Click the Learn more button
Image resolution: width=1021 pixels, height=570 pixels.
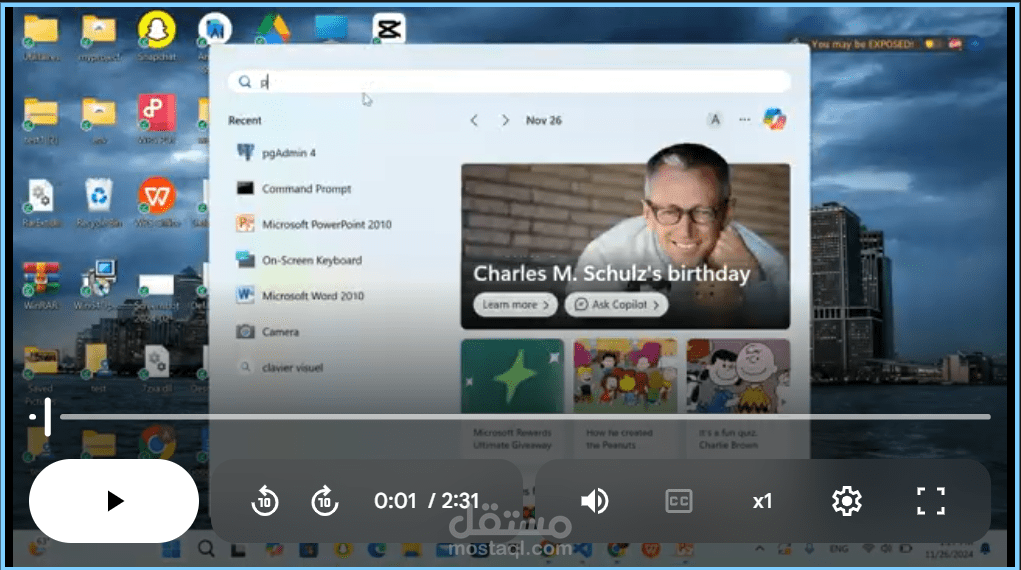click(515, 304)
